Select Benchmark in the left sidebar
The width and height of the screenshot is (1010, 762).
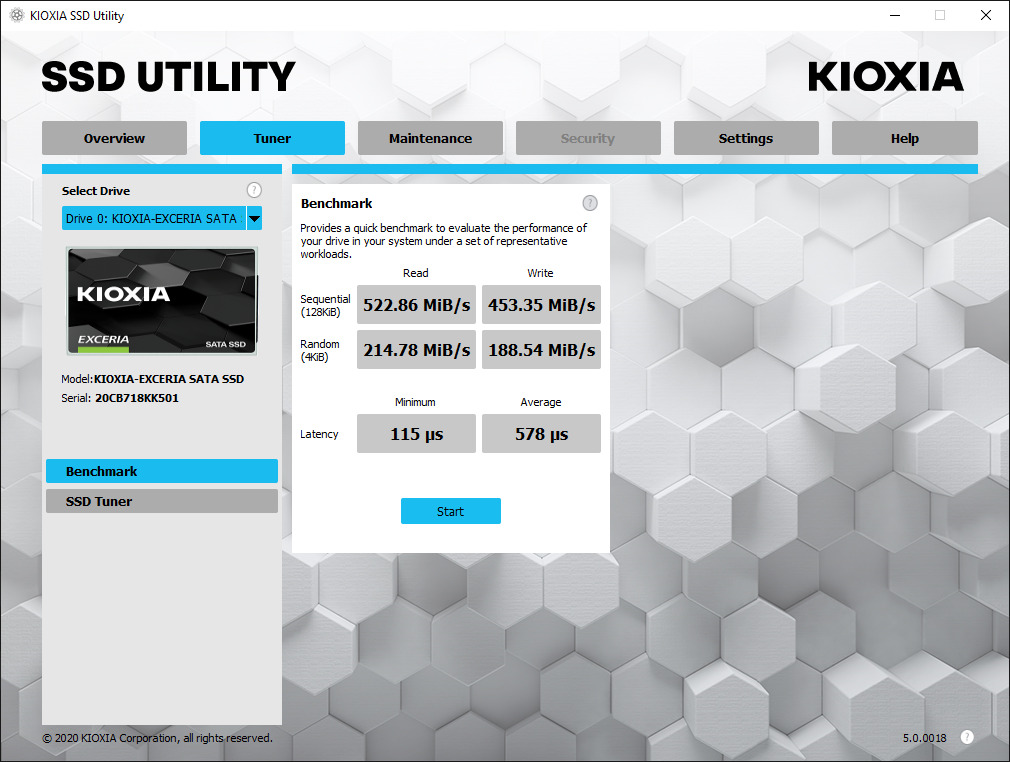[161, 471]
